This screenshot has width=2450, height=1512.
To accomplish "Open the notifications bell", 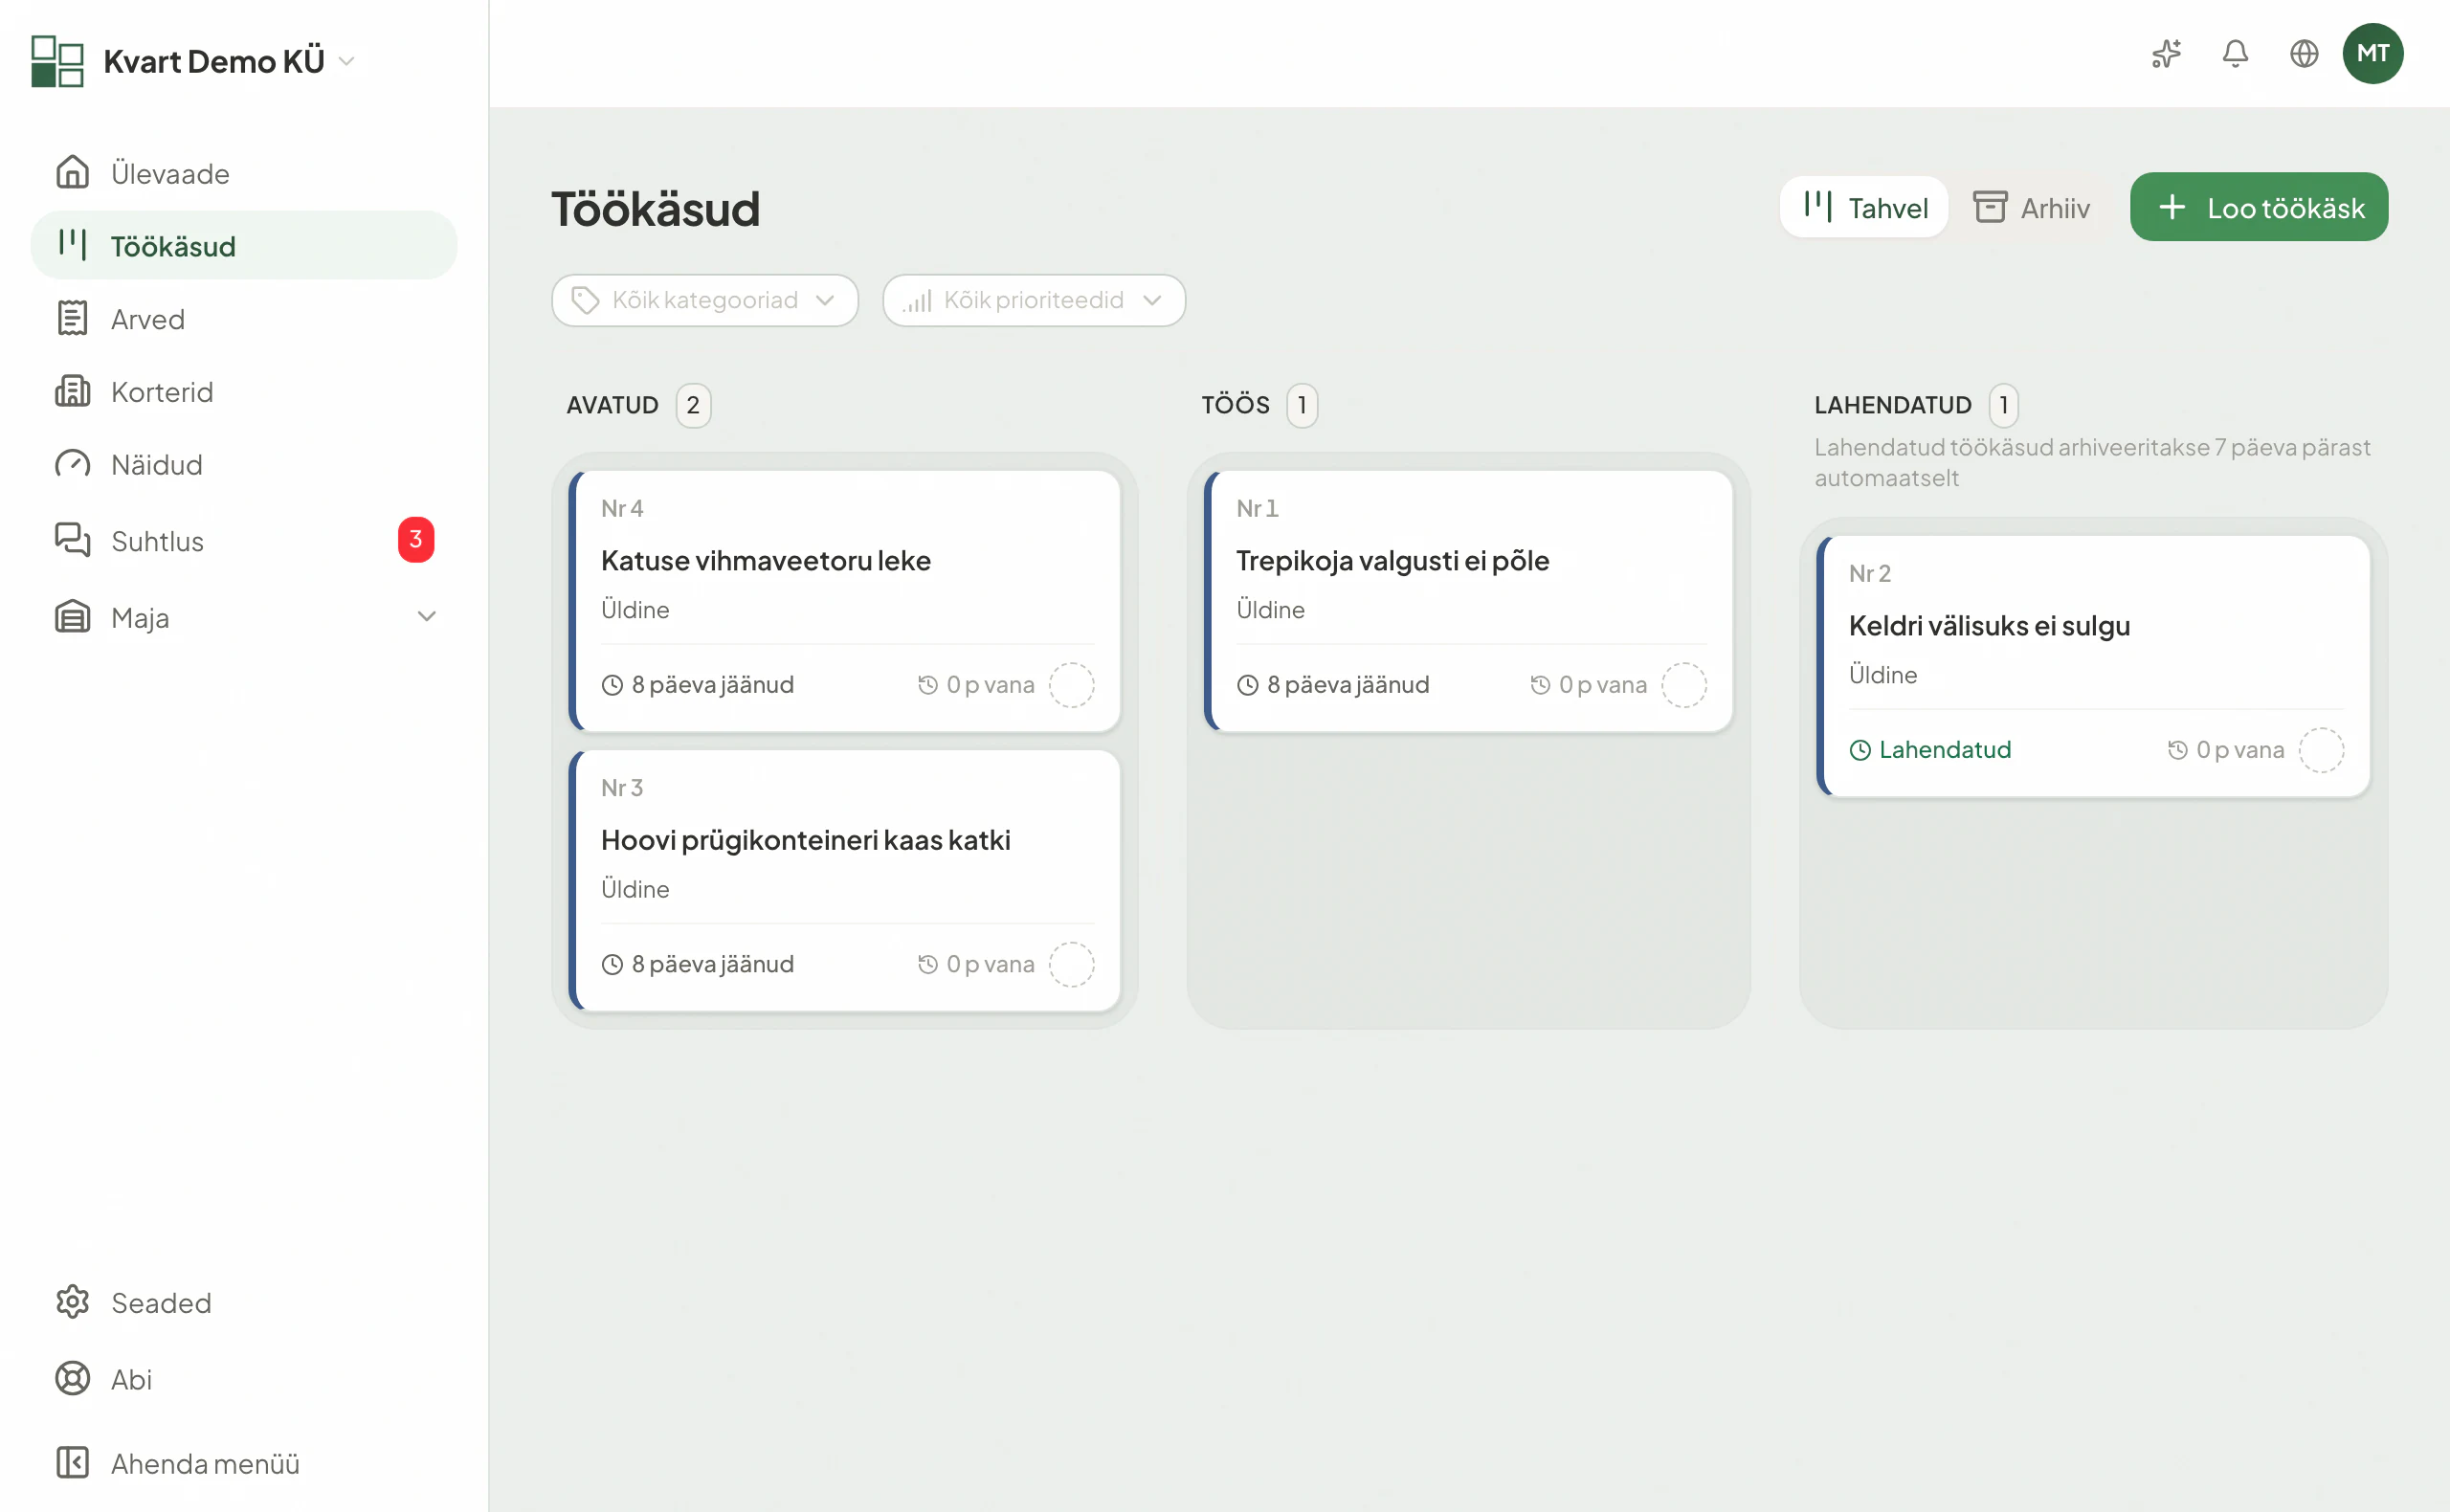I will pos(2235,54).
